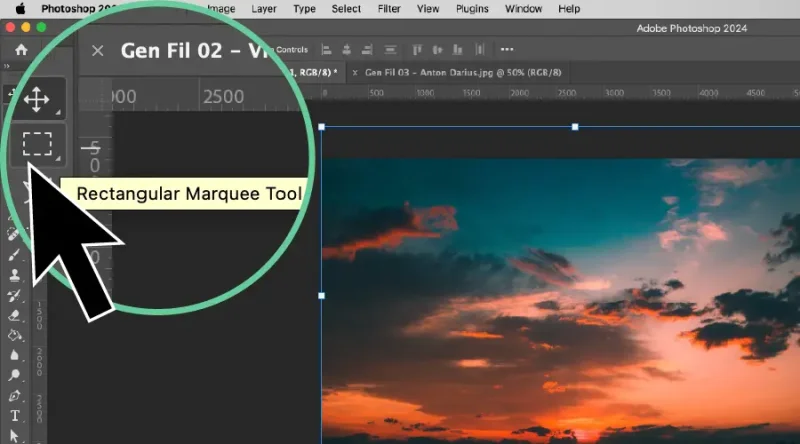Select the Paint Bucket tool
800x444 pixels.
point(14,335)
